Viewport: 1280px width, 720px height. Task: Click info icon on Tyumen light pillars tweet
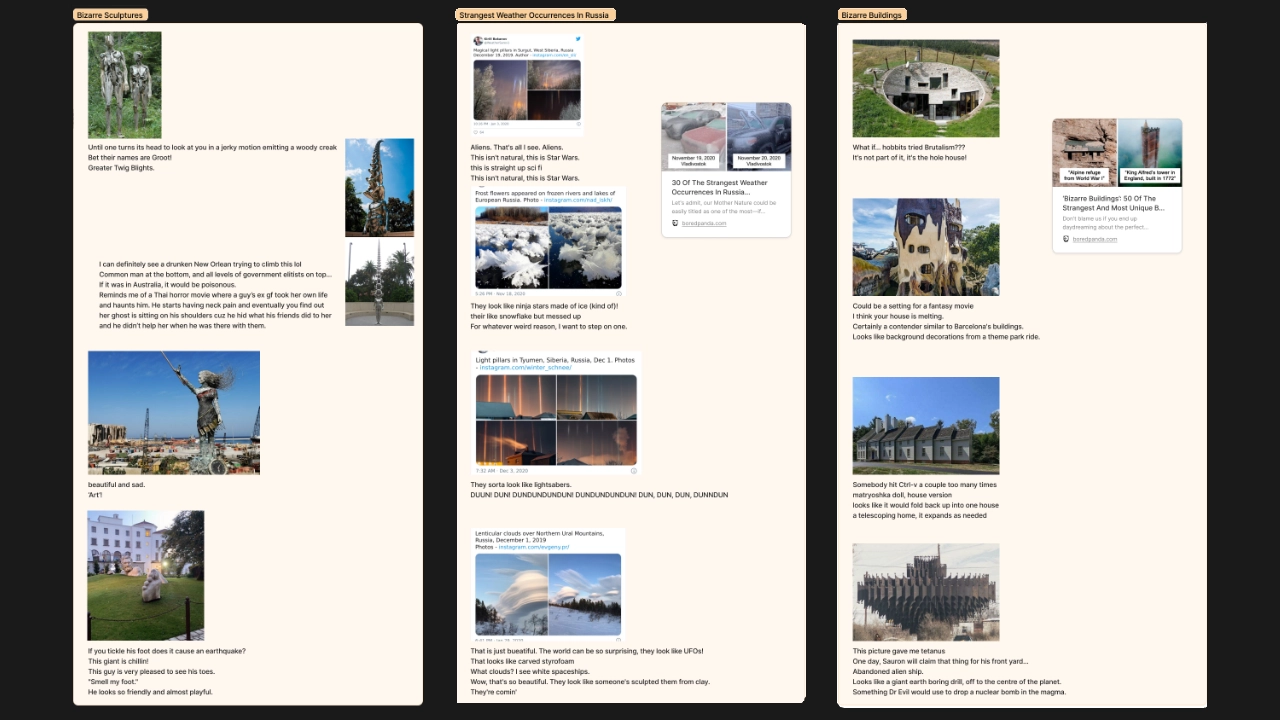(x=633, y=470)
